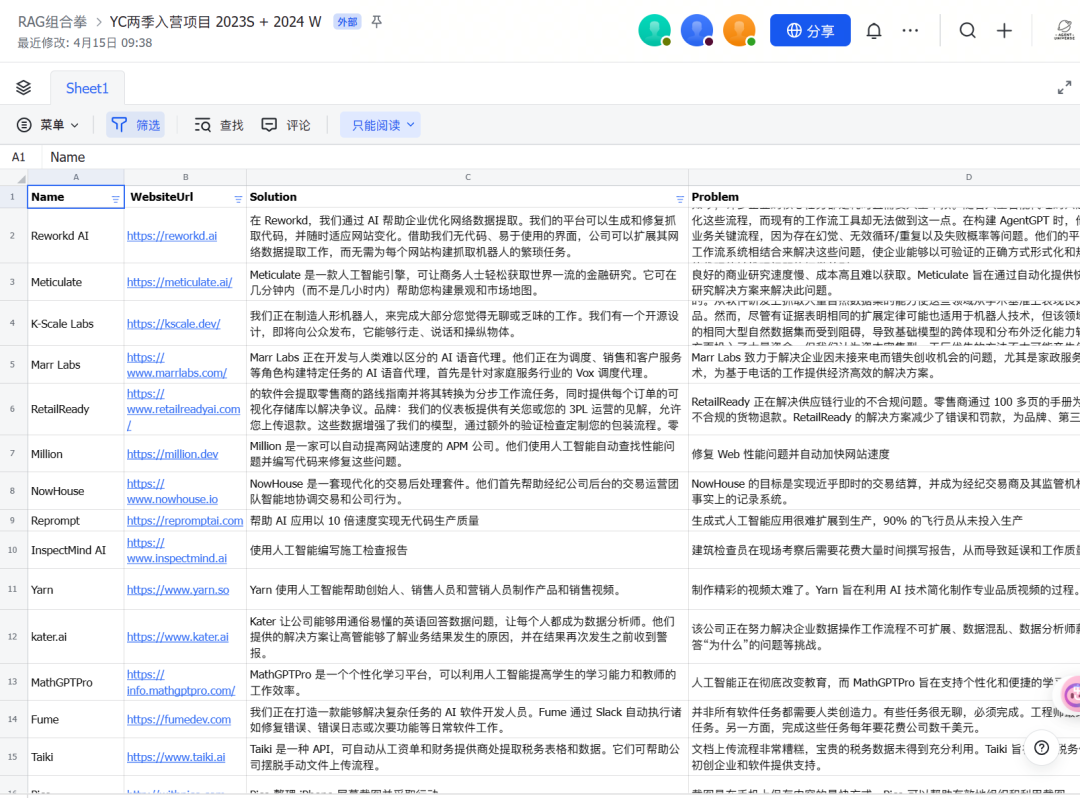Open the 菜单 menu dropdown
Screen dimensions: 1080x798
click(x=48, y=125)
